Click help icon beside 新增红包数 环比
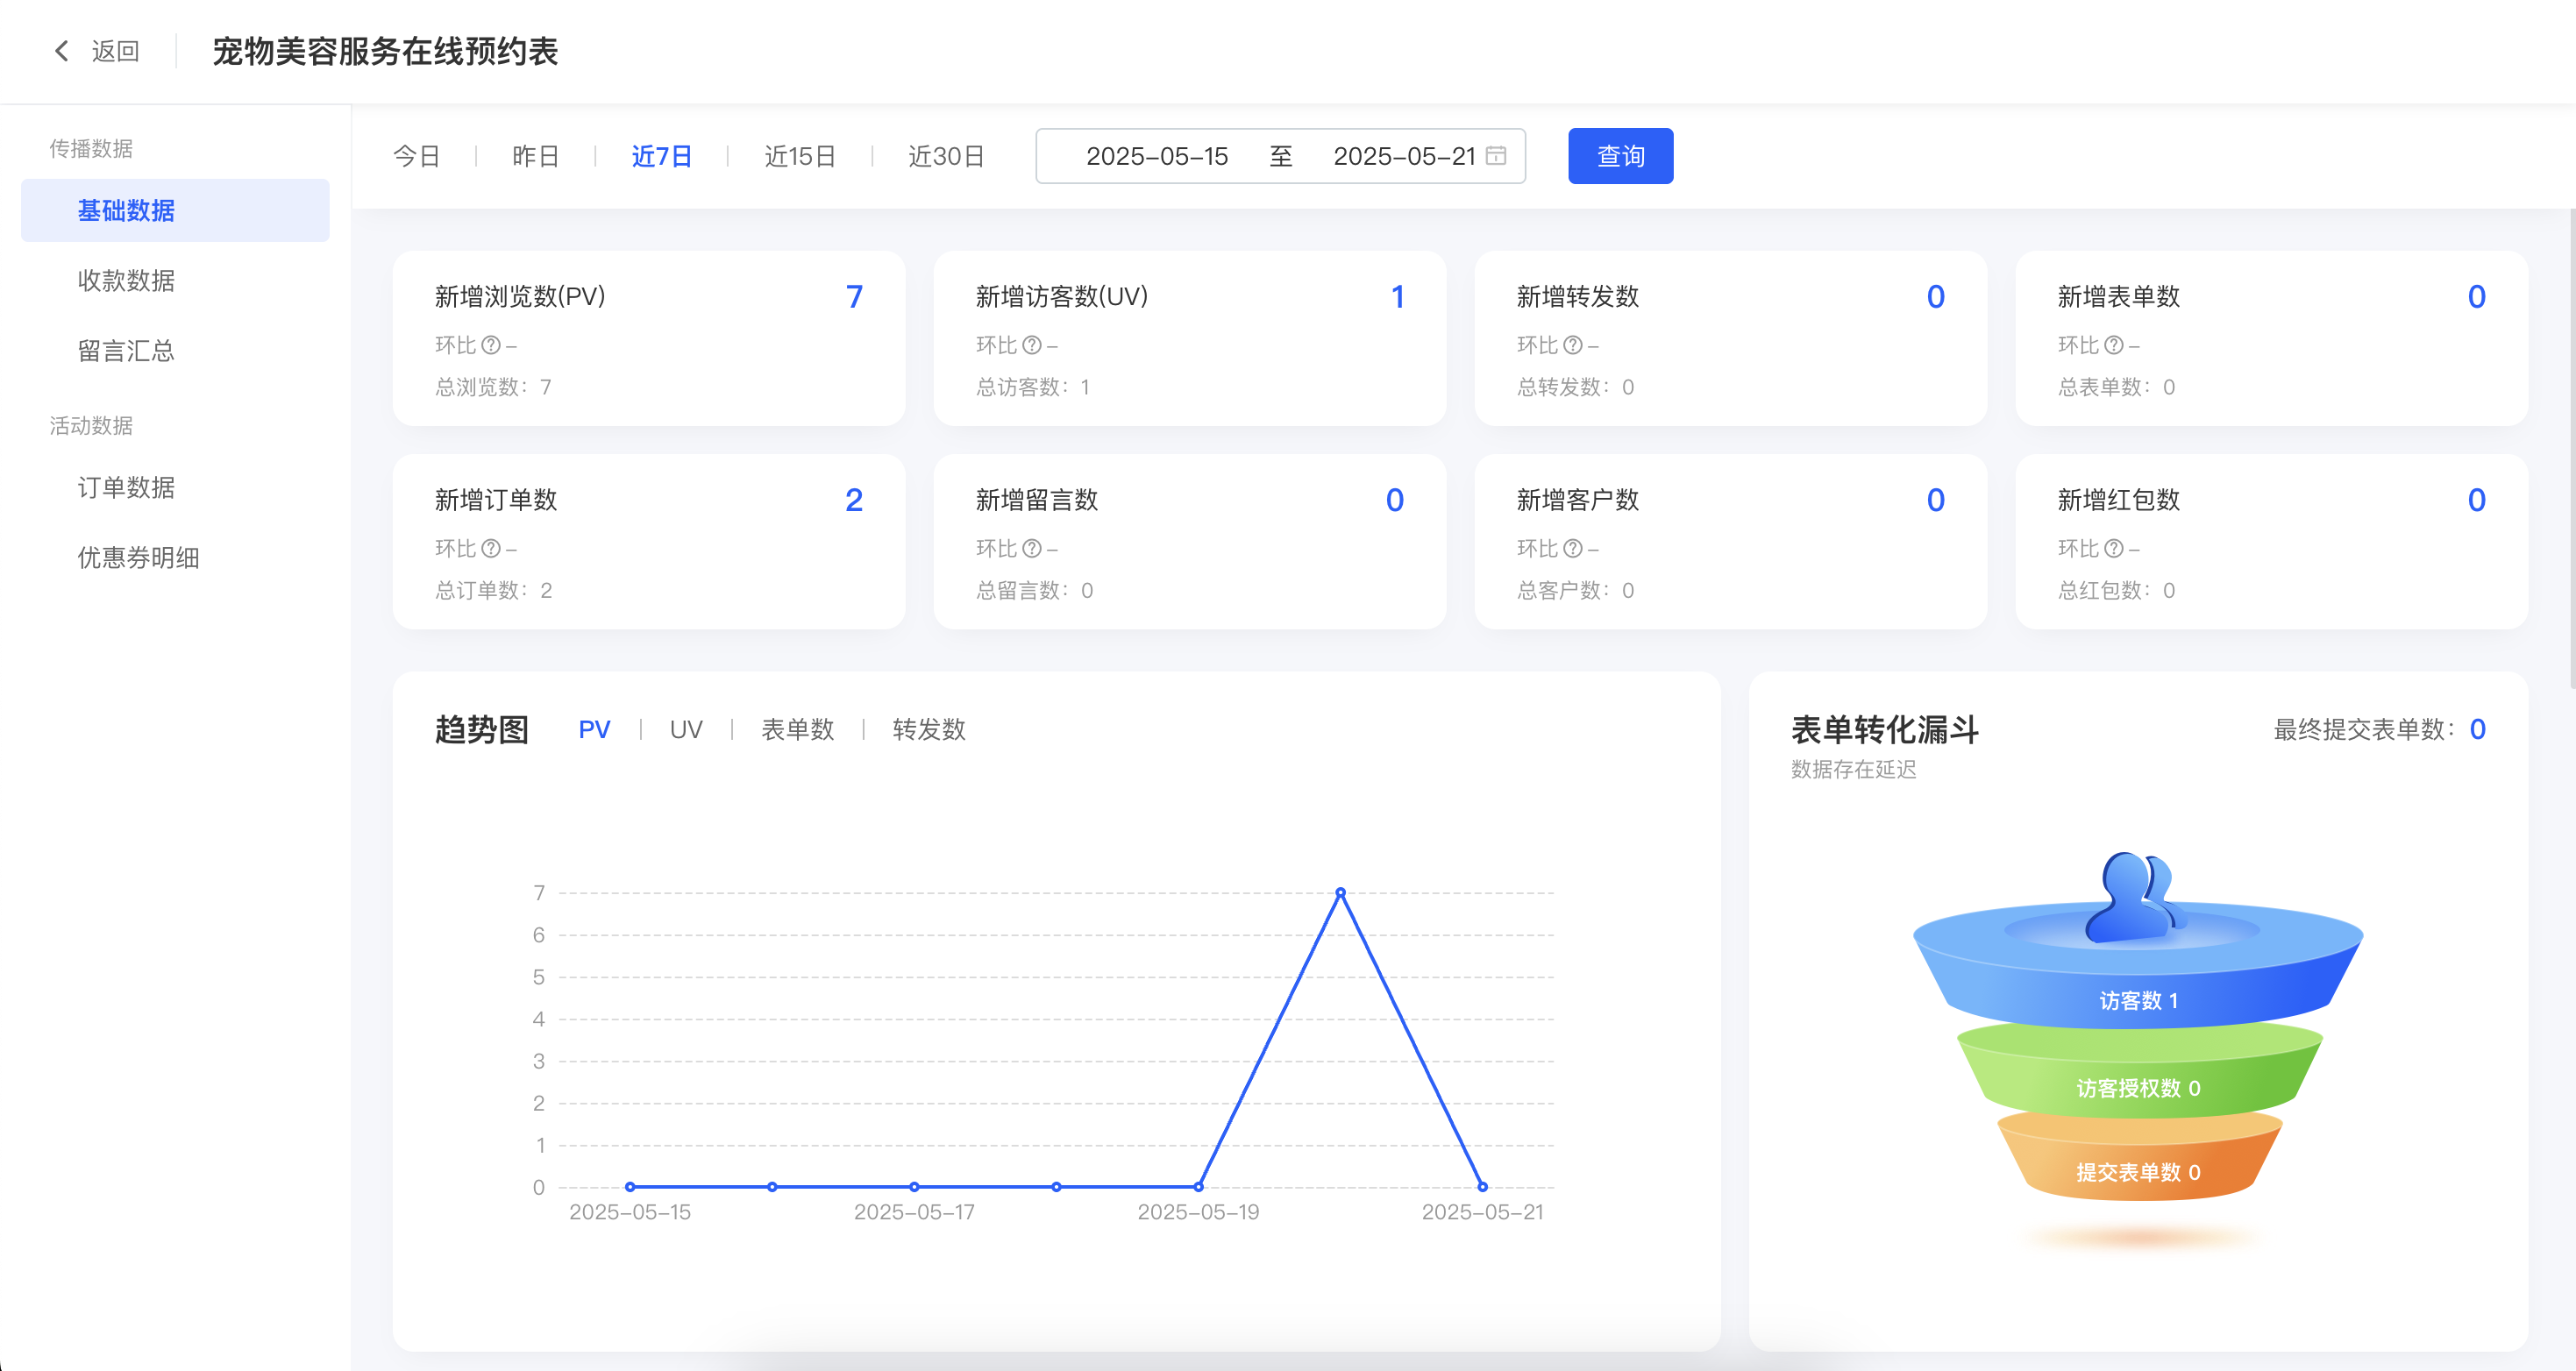The height and width of the screenshot is (1371, 2576). pos(2113,548)
